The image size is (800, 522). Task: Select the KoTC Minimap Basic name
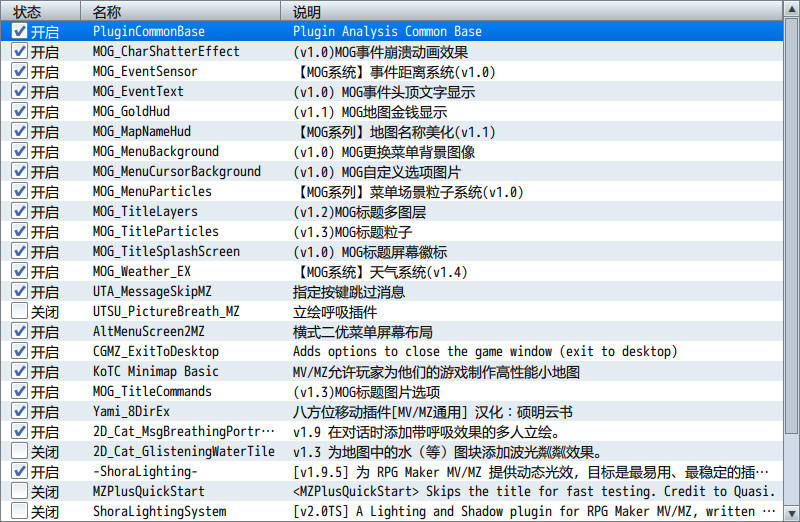coord(156,371)
